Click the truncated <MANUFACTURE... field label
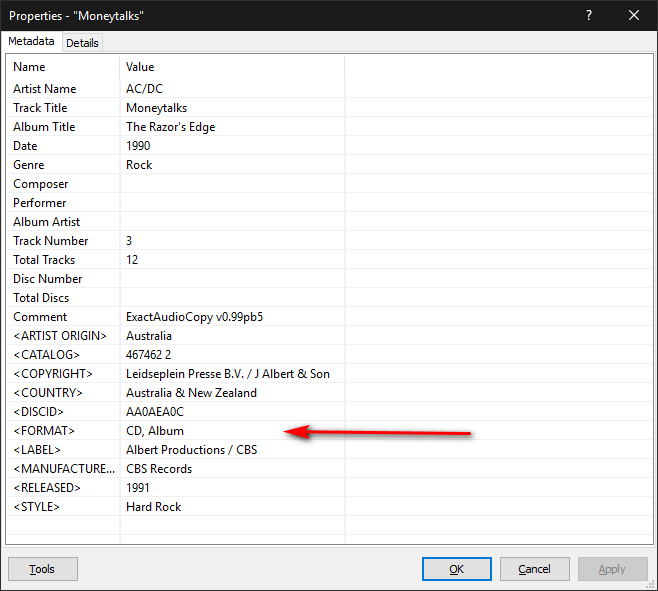This screenshot has height=591, width=658. tap(64, 469)
